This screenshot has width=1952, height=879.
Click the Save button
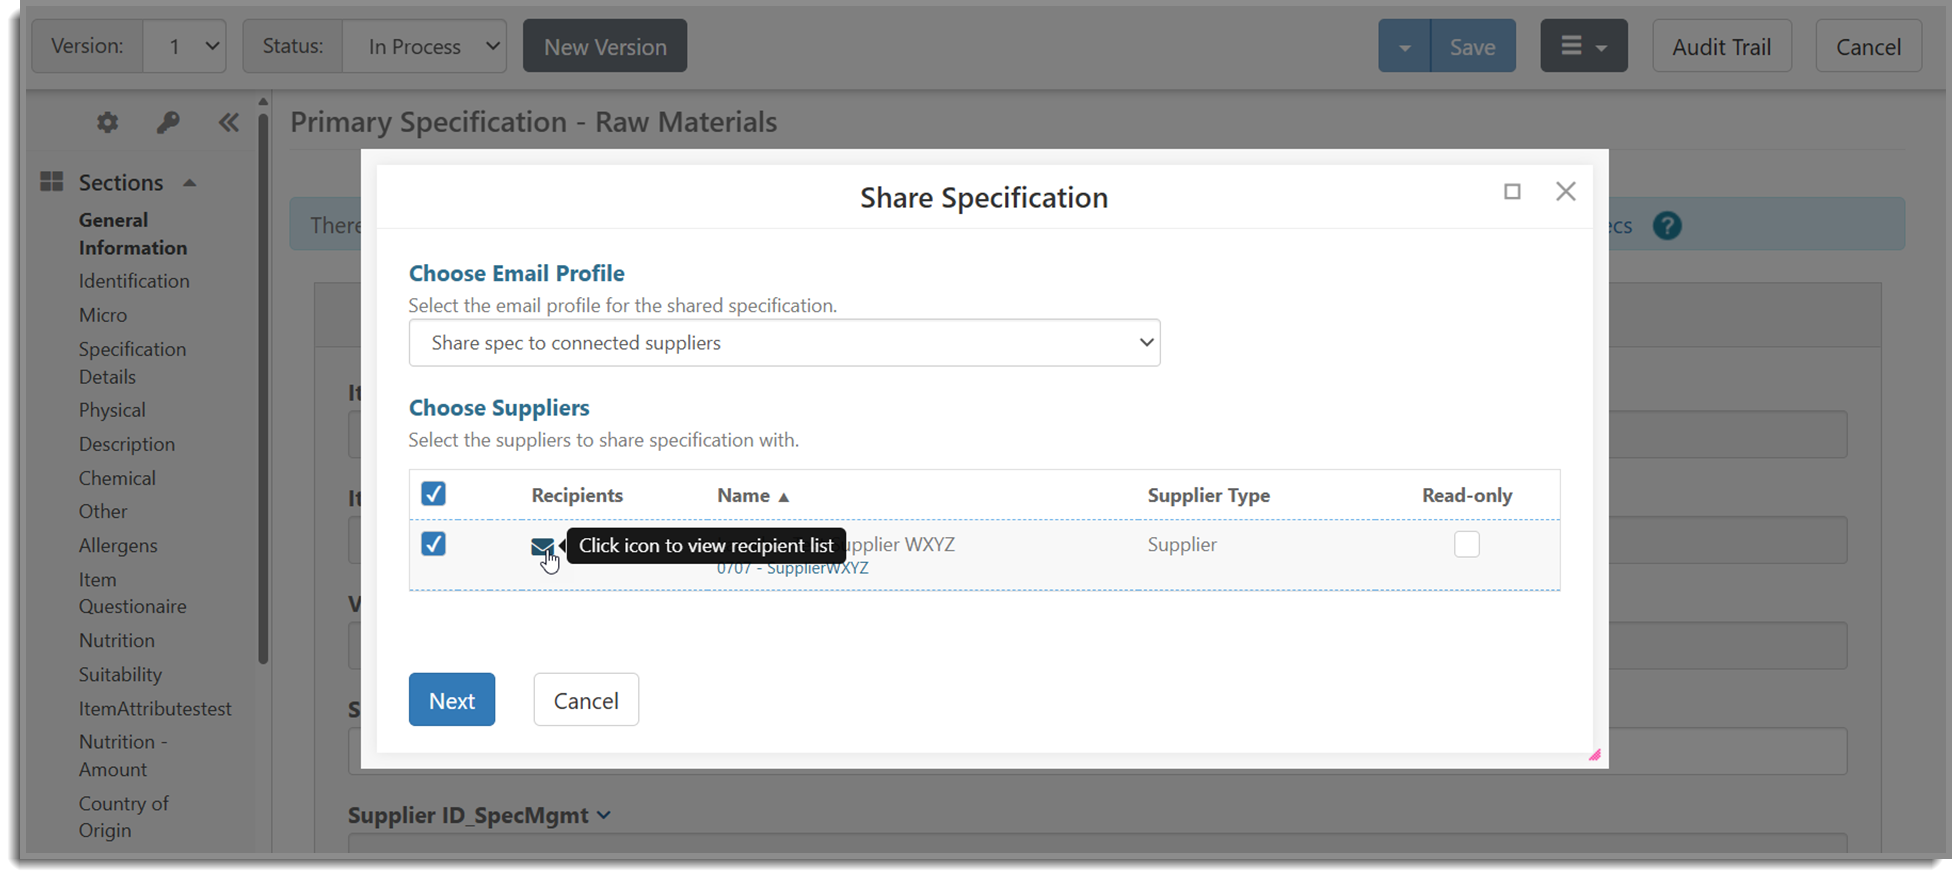coord(1473,46)
